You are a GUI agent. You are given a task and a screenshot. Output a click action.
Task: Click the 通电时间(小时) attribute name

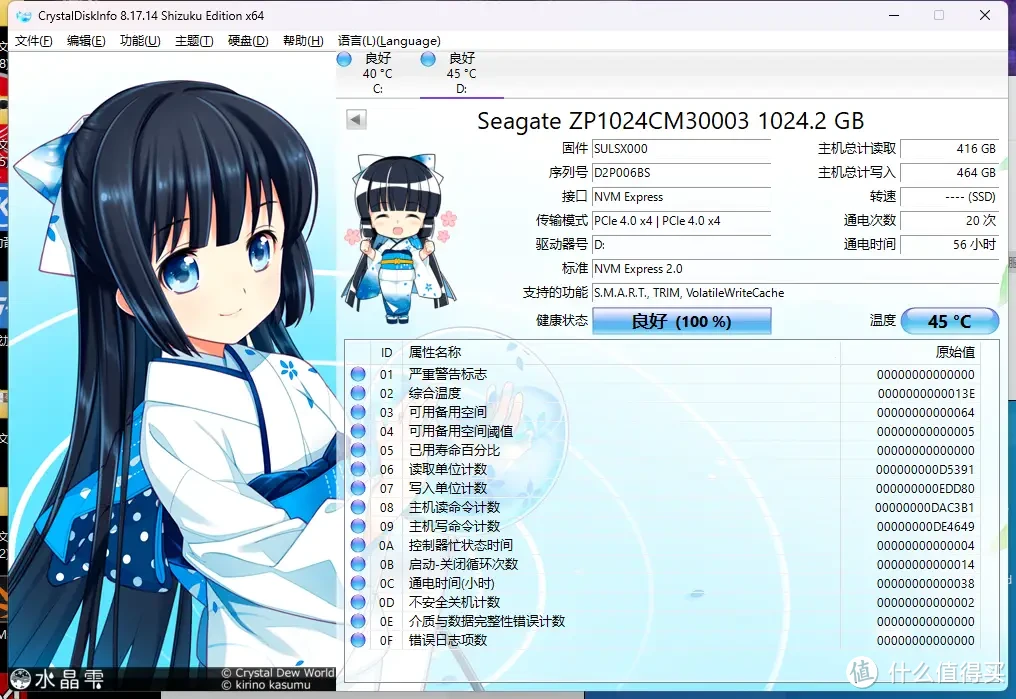pyautogui.click(x=452, y=583)
